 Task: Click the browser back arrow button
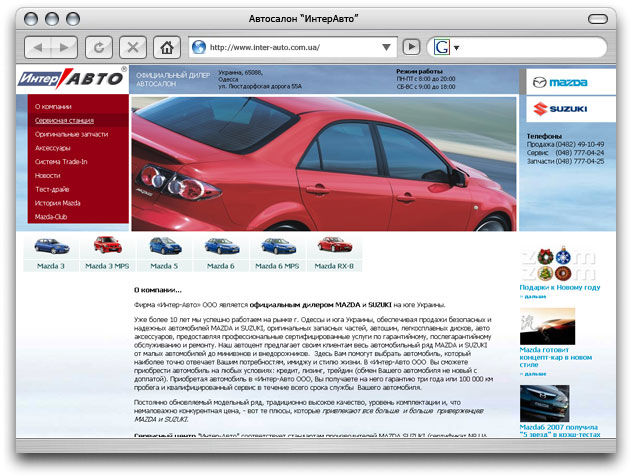tap(38, 48)
